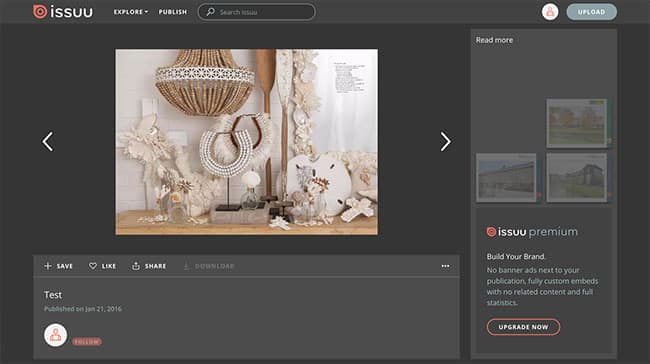Click the Read more heading
The height and width of the screenshot is (364, 650).
(x=494, y=40)
